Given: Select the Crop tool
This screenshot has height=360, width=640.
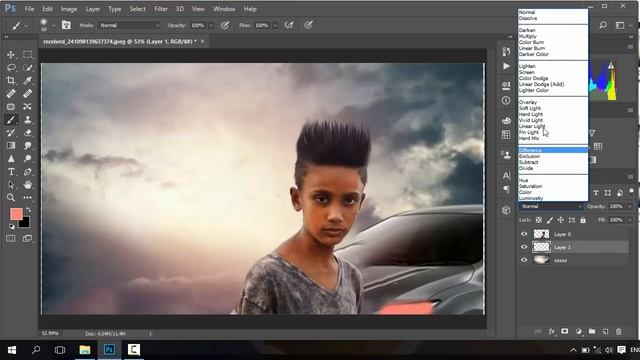Looking at the screenshot, I should pos(11,80).
